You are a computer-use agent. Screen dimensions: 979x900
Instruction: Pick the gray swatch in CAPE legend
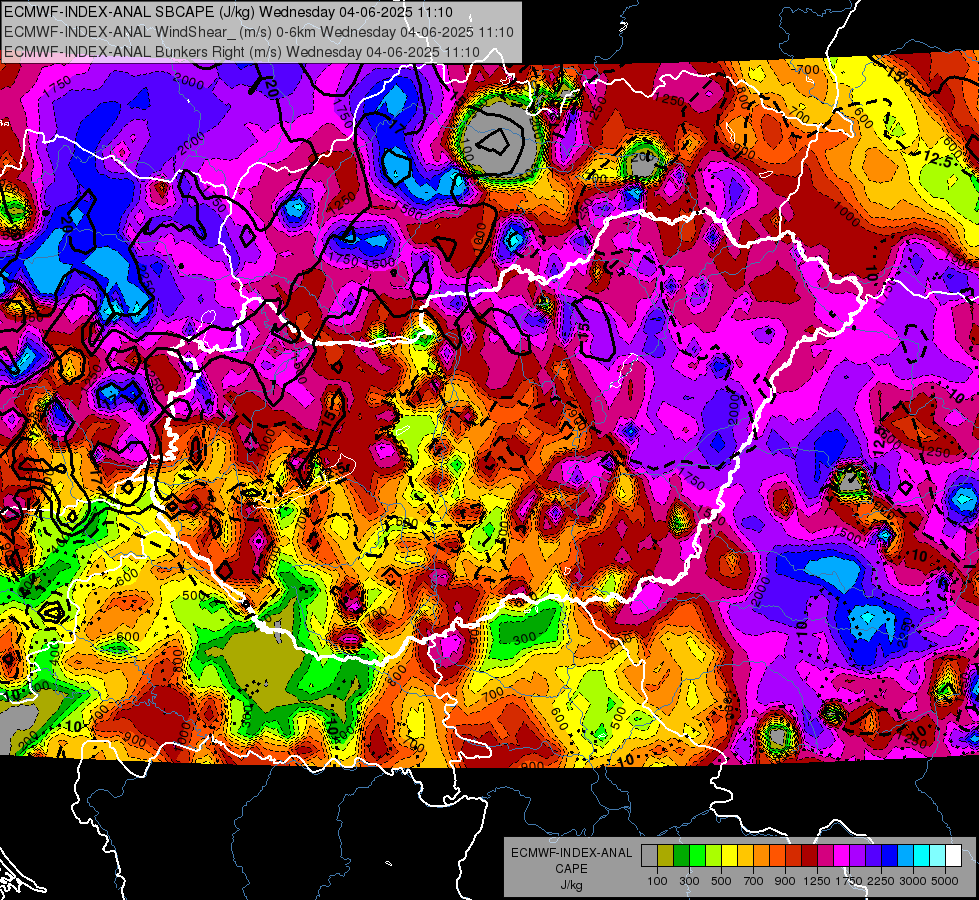(649, 855)
